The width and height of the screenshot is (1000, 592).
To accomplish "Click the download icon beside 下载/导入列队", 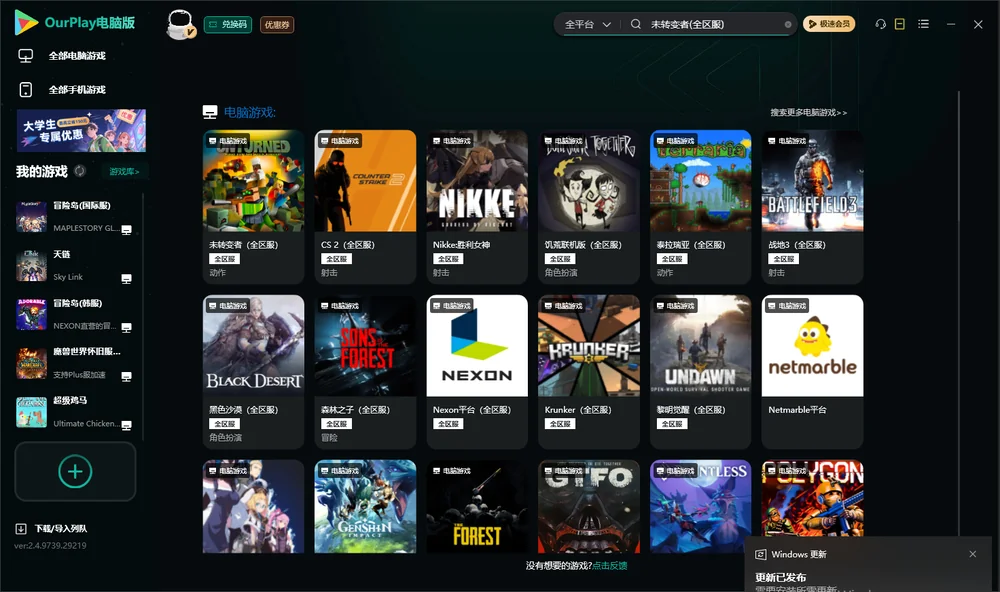I will point(21,529).
